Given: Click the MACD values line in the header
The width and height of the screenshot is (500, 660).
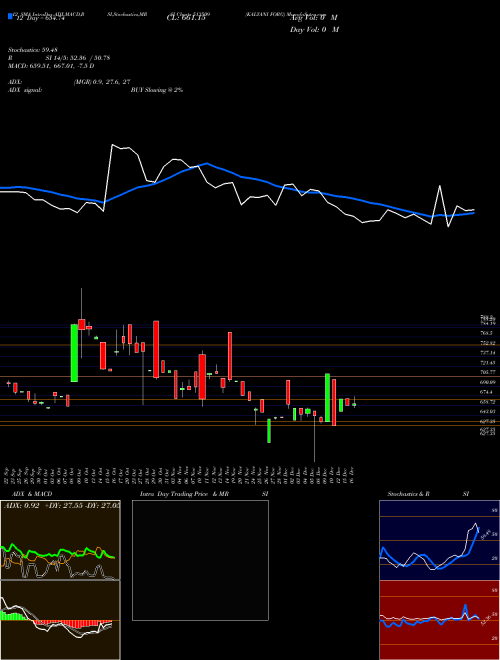Looking at the screenshot, I should (51, 66).
